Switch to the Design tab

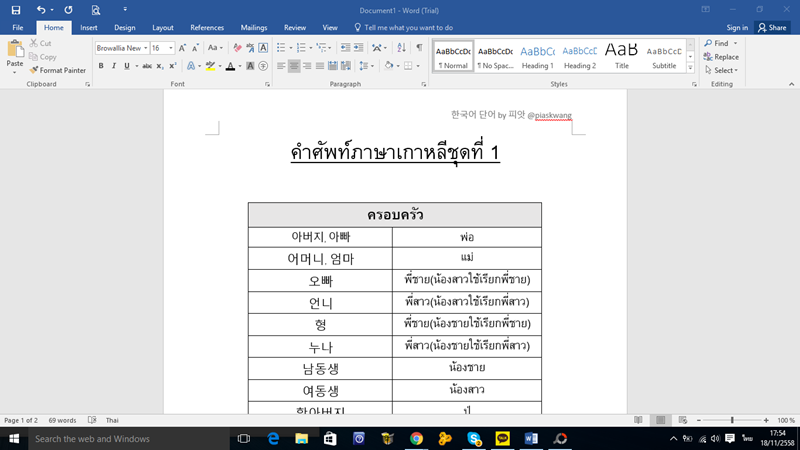click(x=124, y=28)
